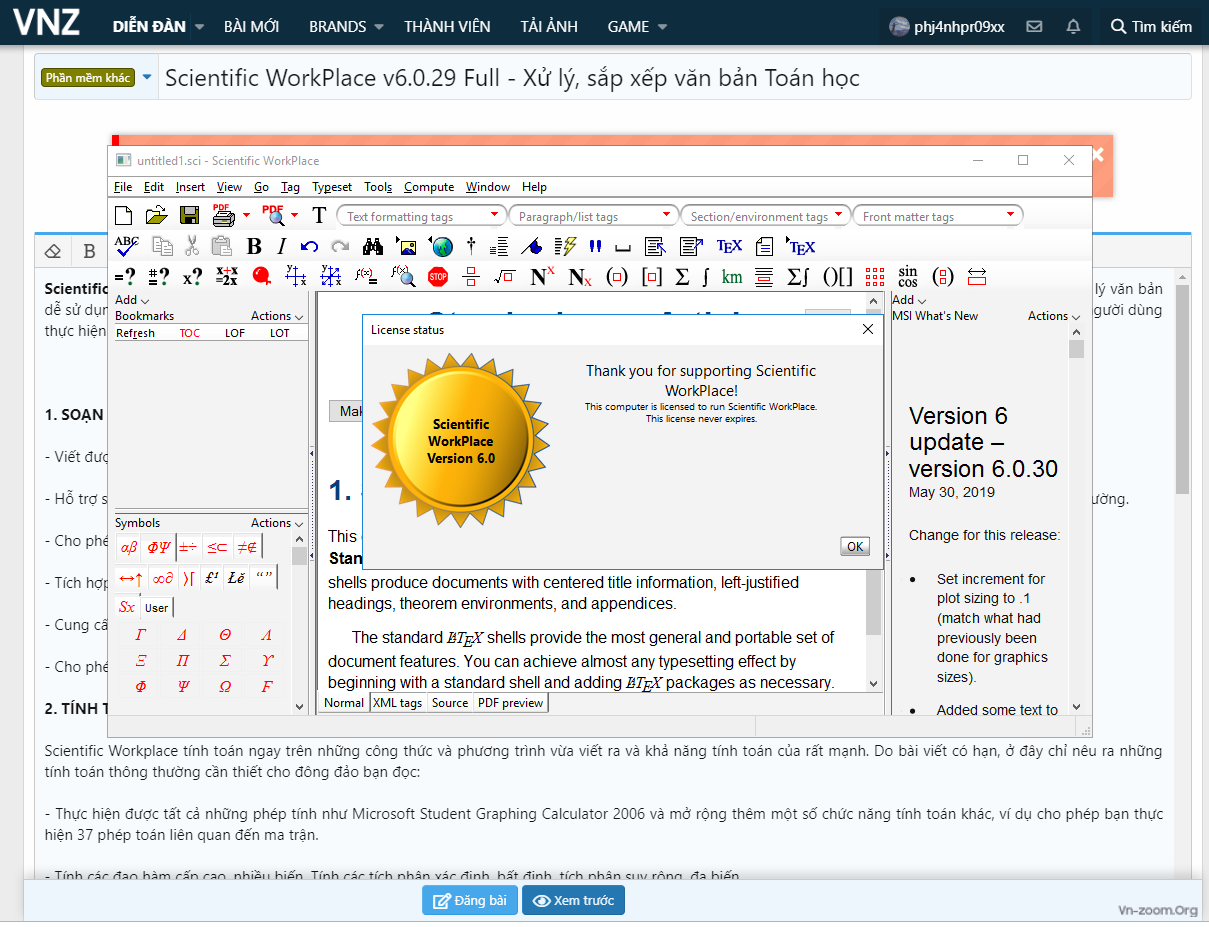This screenshot has width=1209, height=927.
Task: Switch to the PDF preview tab
Action: (x=510, y=703)
